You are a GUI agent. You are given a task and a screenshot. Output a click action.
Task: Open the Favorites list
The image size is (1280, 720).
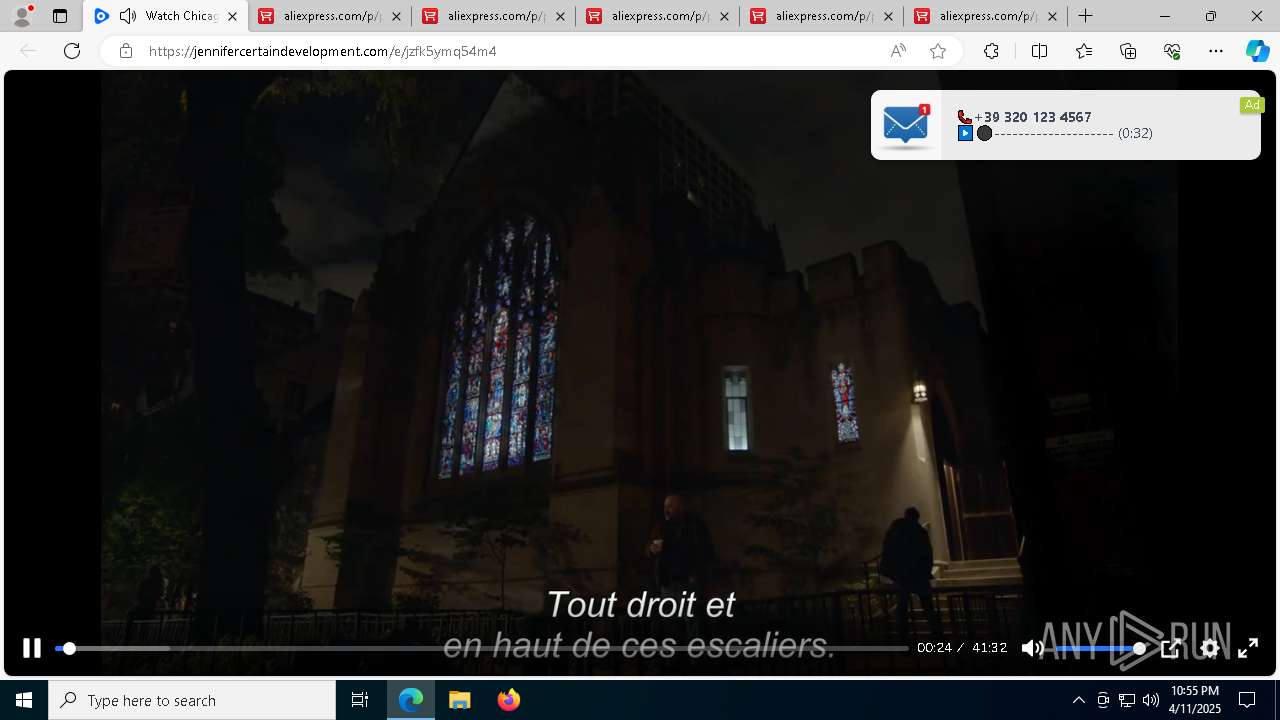pos(1084,51)
